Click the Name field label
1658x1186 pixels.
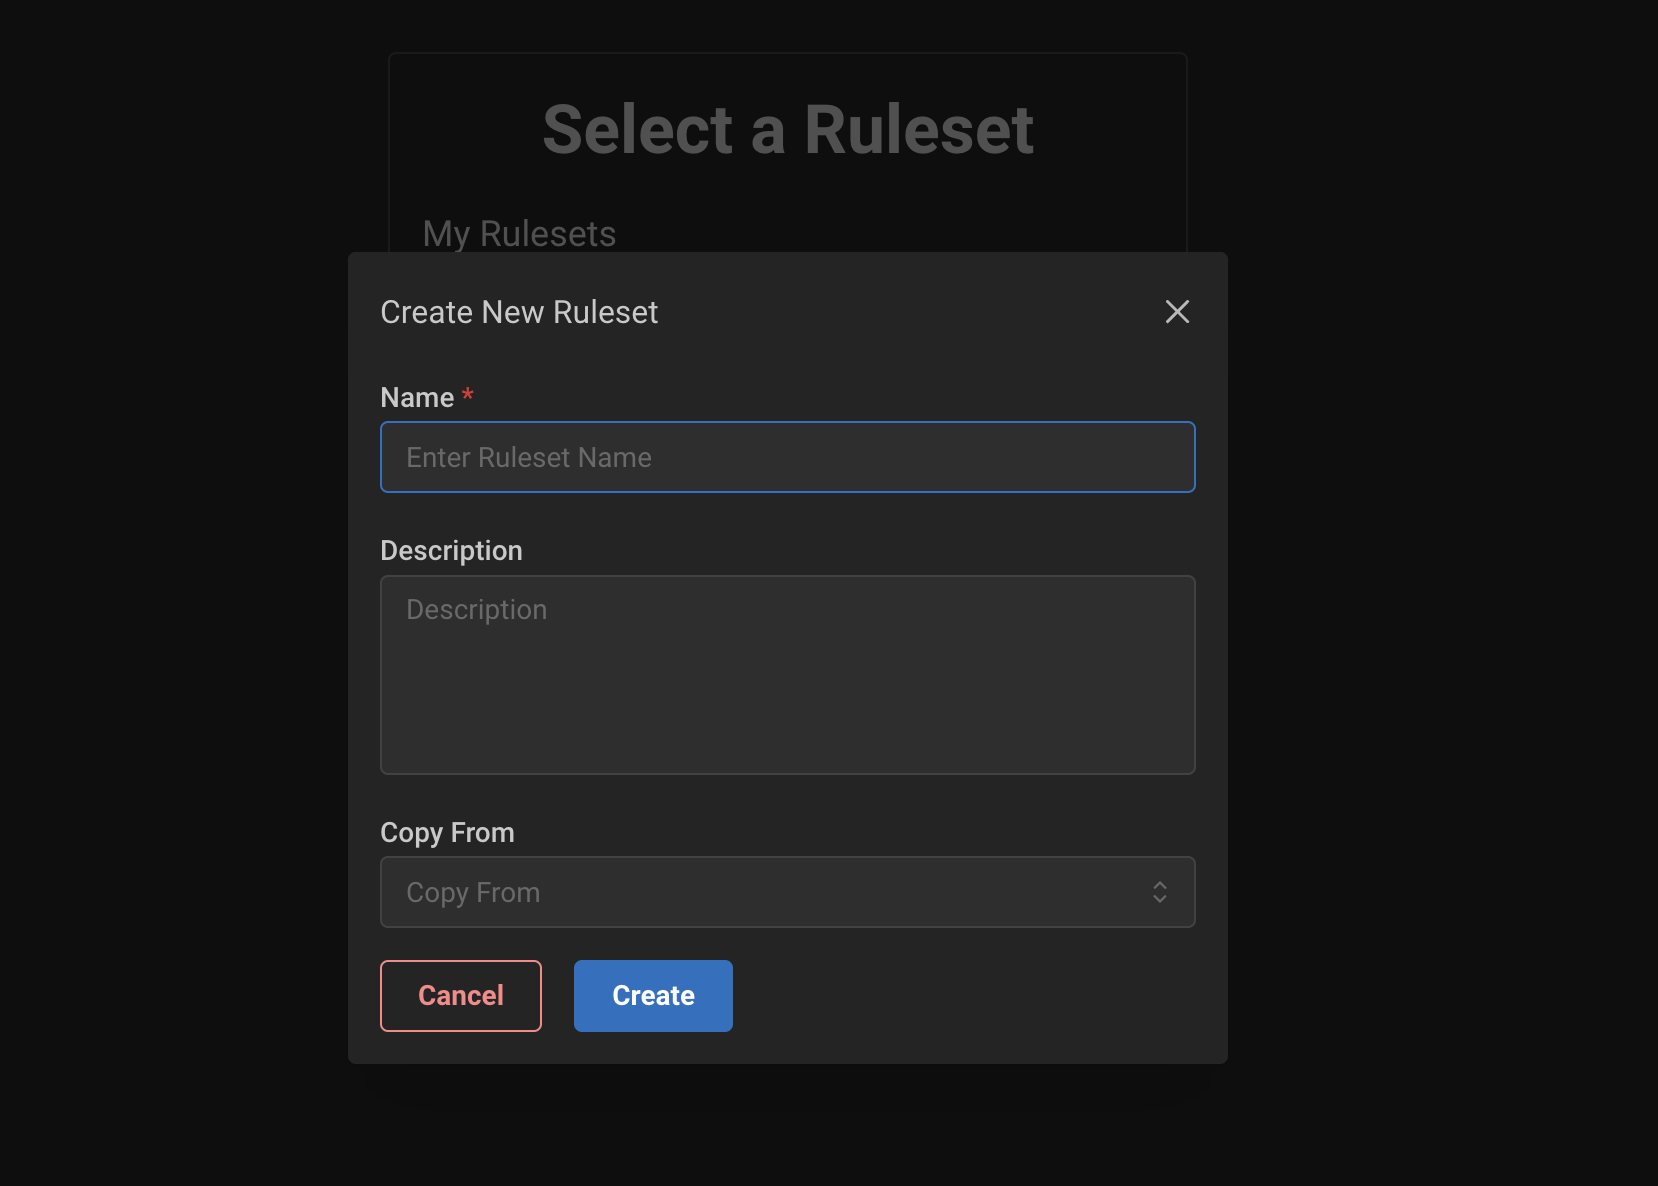(418, 397)
